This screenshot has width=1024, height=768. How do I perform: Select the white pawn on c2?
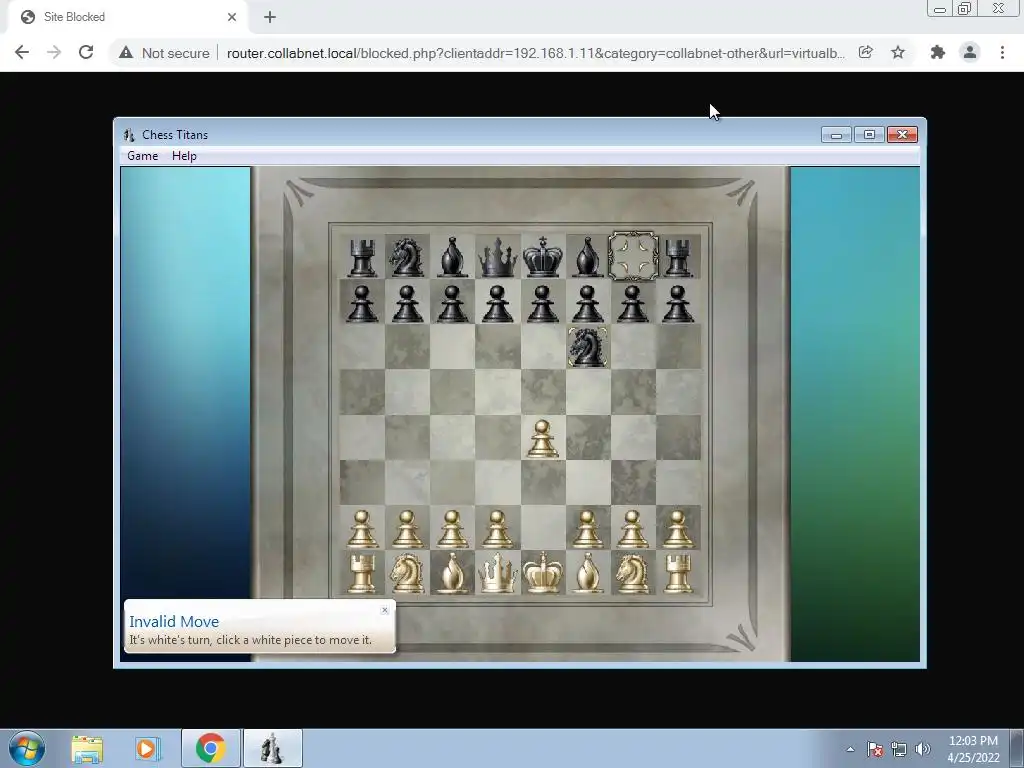[453, 528]
